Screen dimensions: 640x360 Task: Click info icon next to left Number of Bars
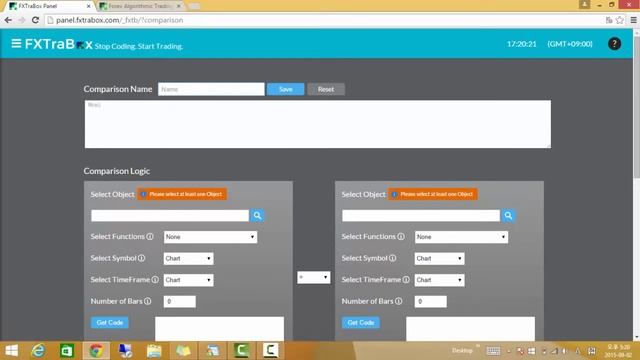tap(148, 301)
